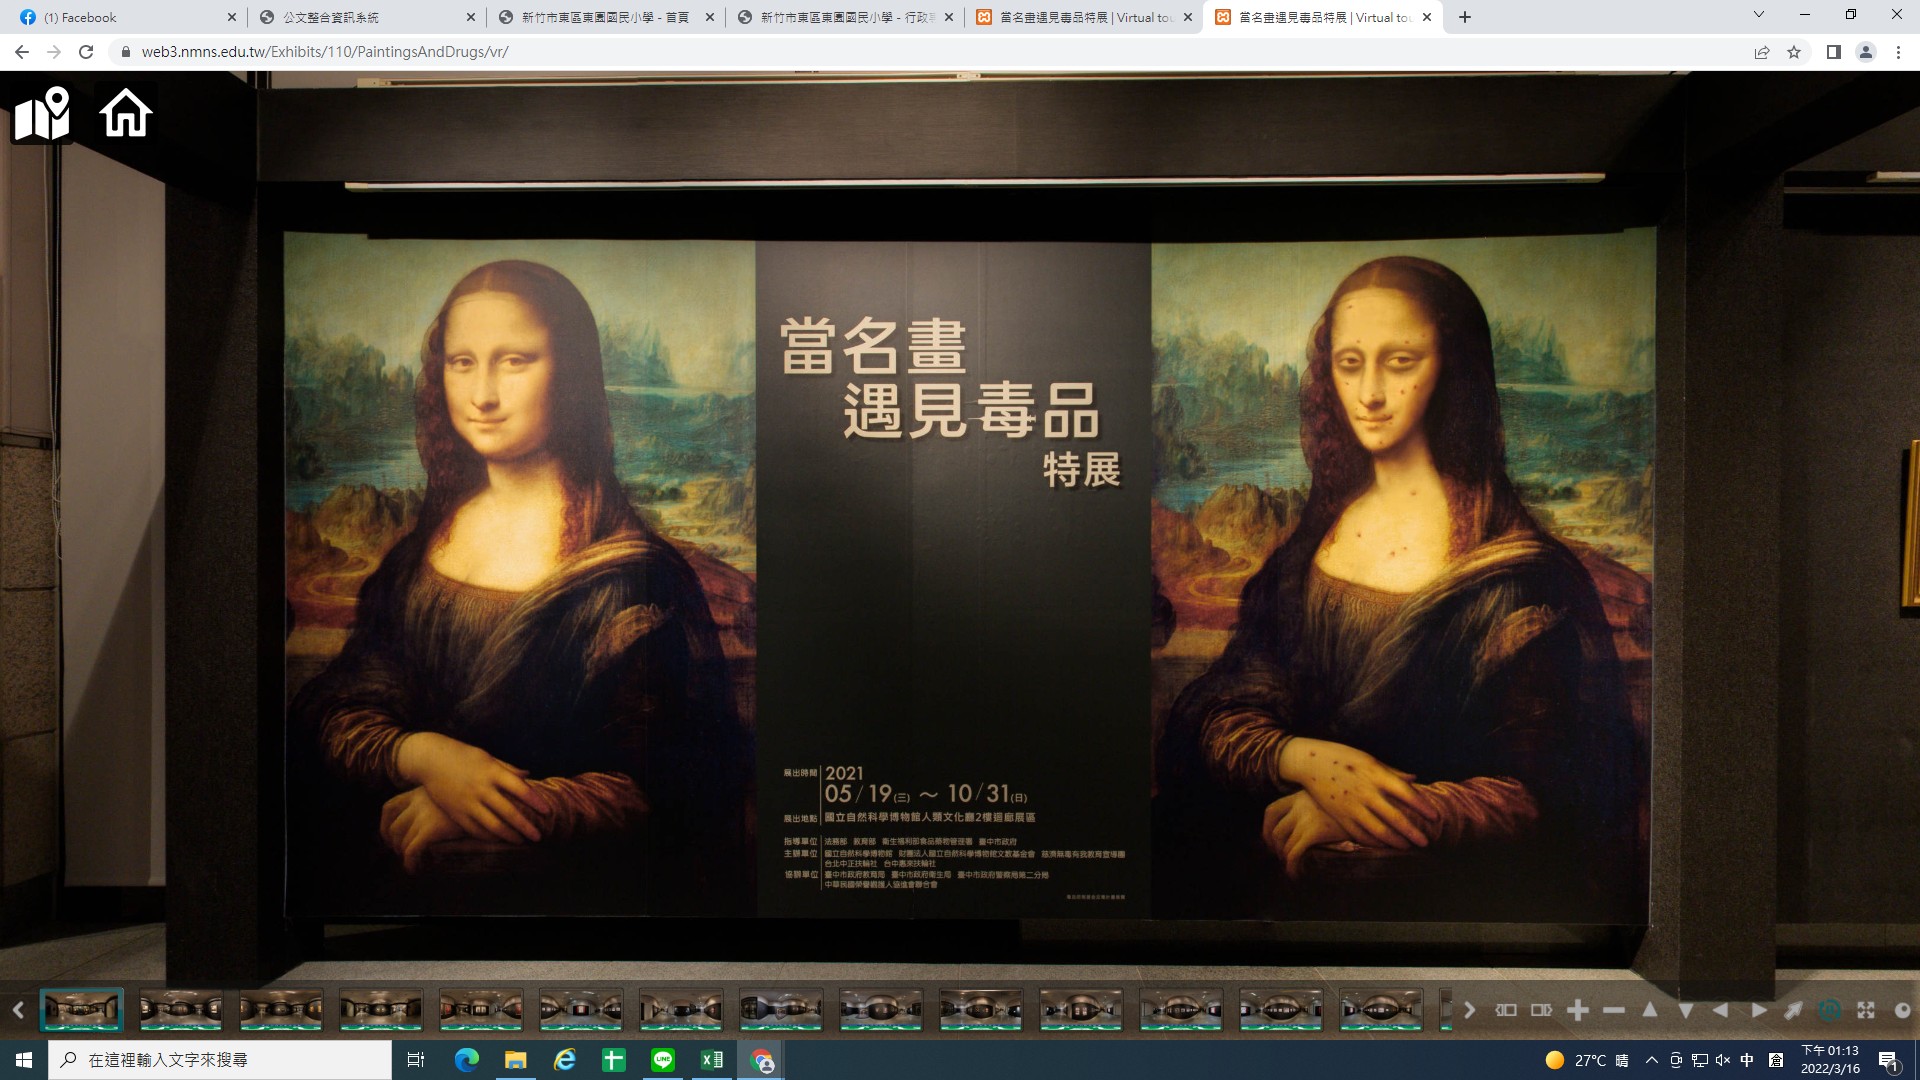Enter fullscreen with the four-arrows icon
The width and height of the screenshot is (1920, 1080).
tap(1866, 1010)
